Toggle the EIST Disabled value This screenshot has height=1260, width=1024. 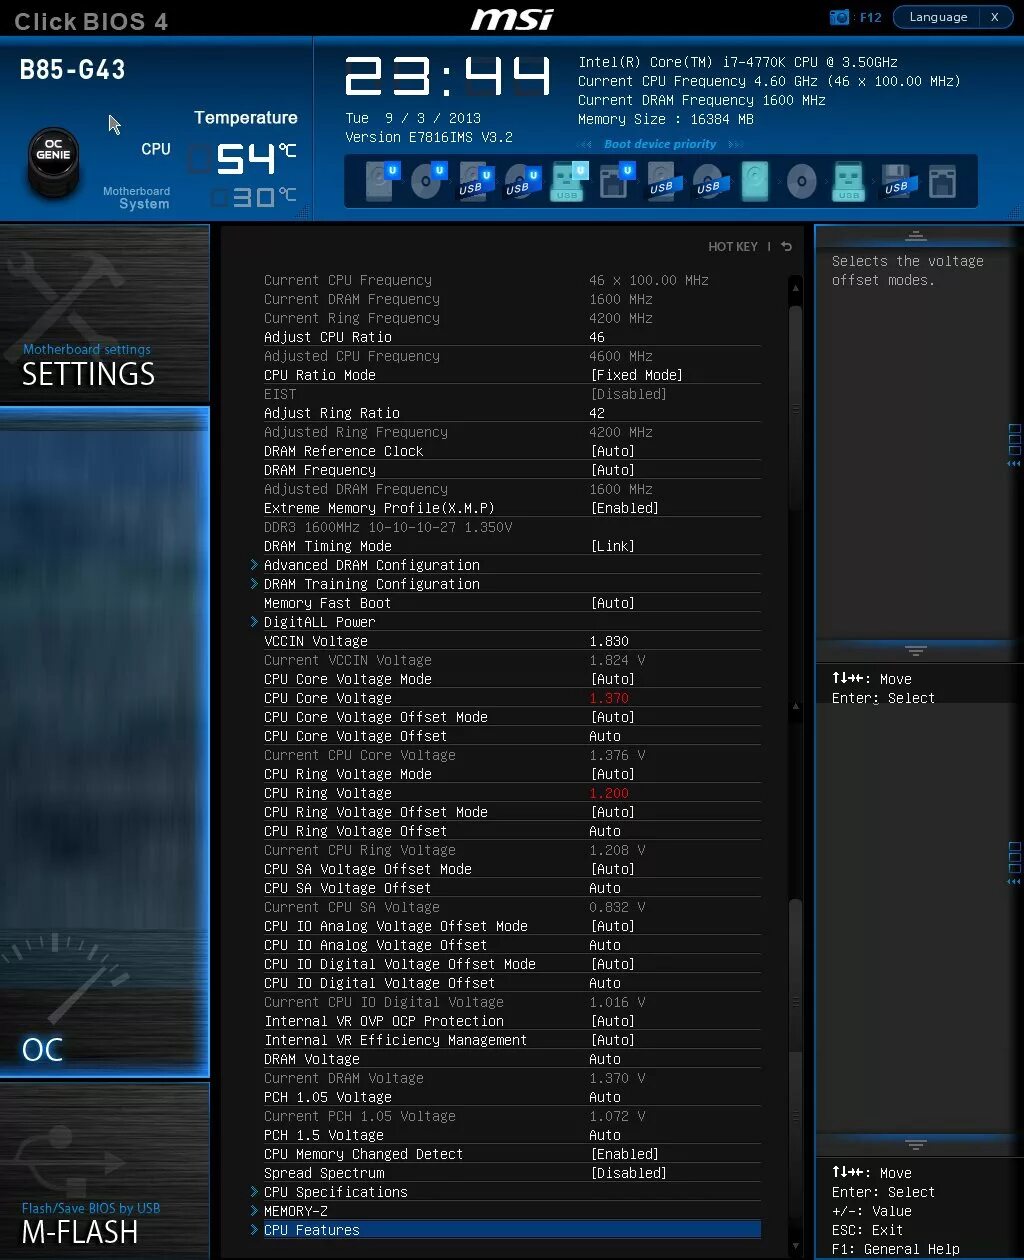(x=629, y=394)
